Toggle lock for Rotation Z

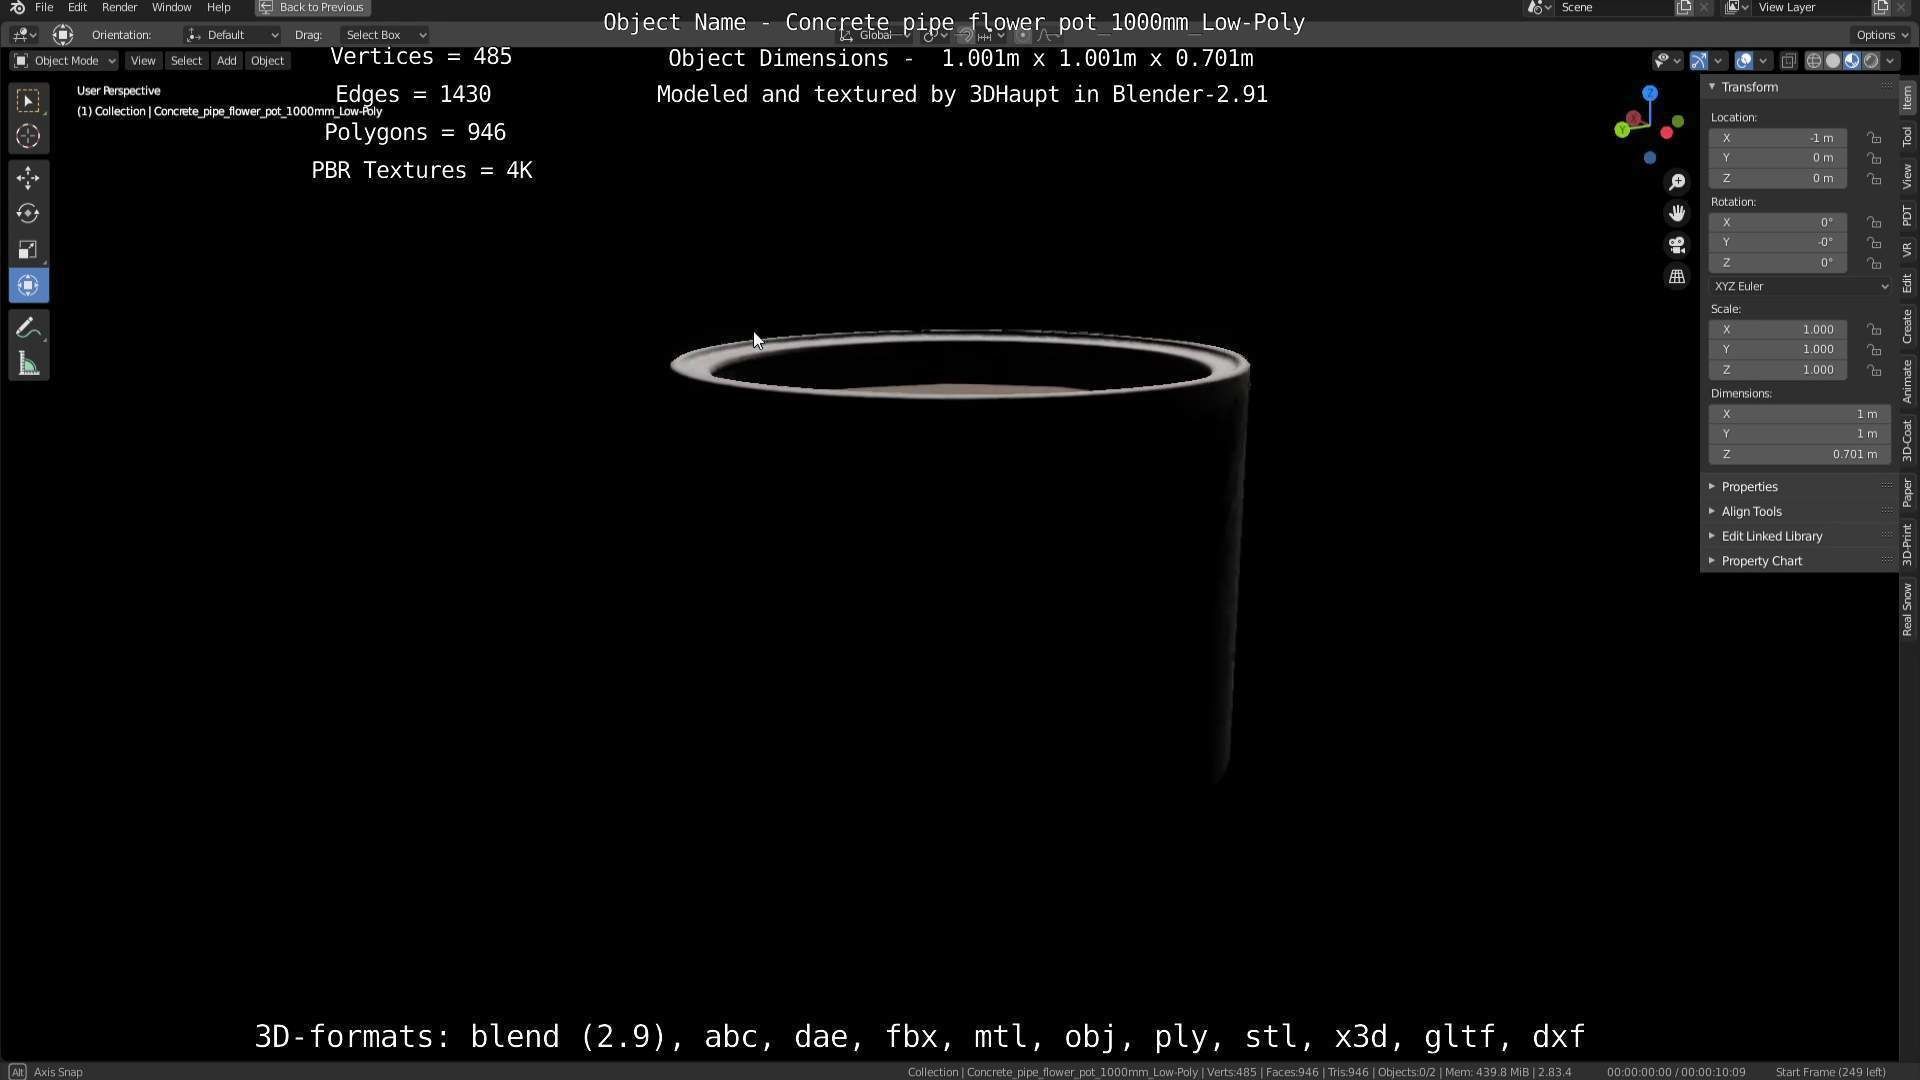tap(1874, 263)
